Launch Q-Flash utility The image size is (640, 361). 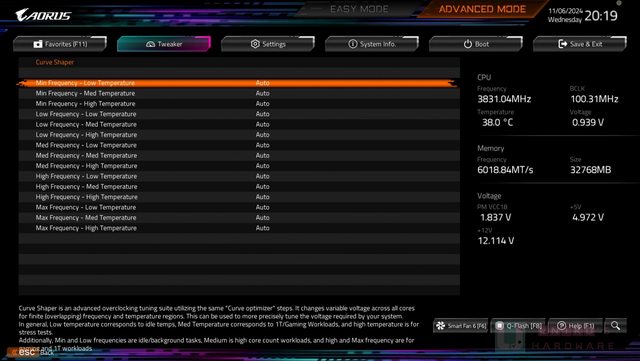[x=518, y=325]
